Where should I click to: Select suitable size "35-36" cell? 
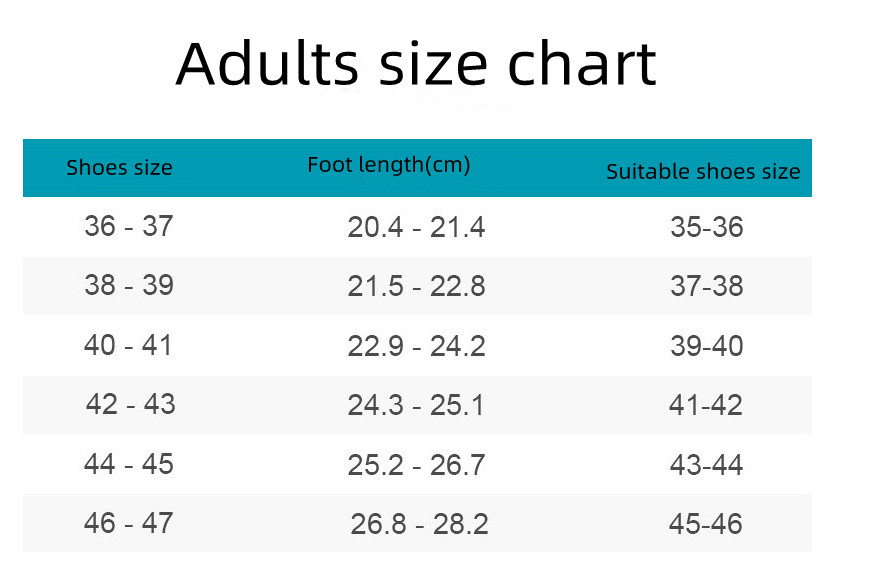(x=707, y=228)
